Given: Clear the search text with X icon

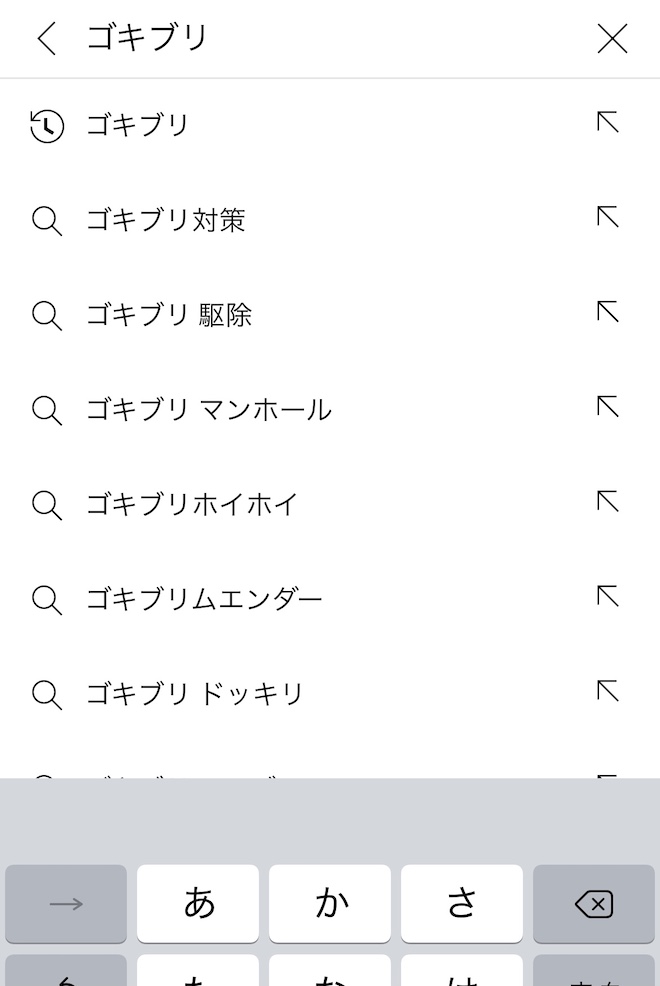Looking at the screenshot, I should [x=612, y=38].
